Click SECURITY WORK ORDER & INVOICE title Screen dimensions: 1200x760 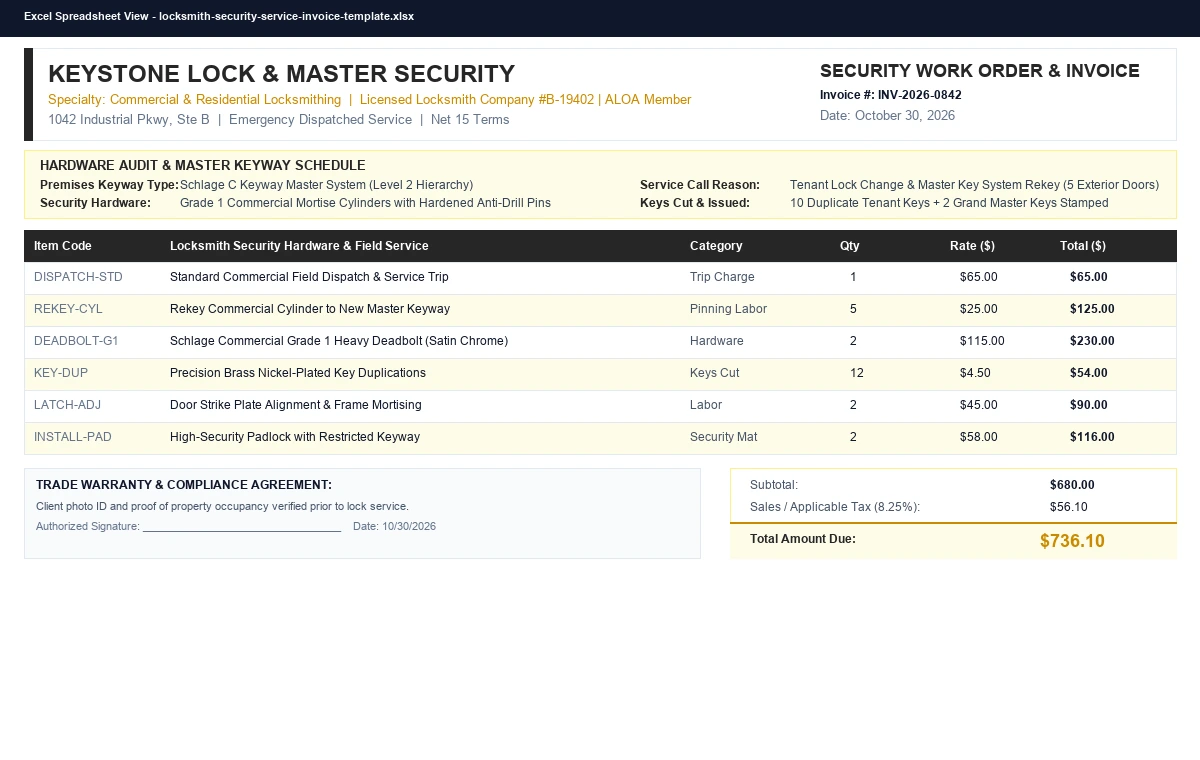[980, 71]
